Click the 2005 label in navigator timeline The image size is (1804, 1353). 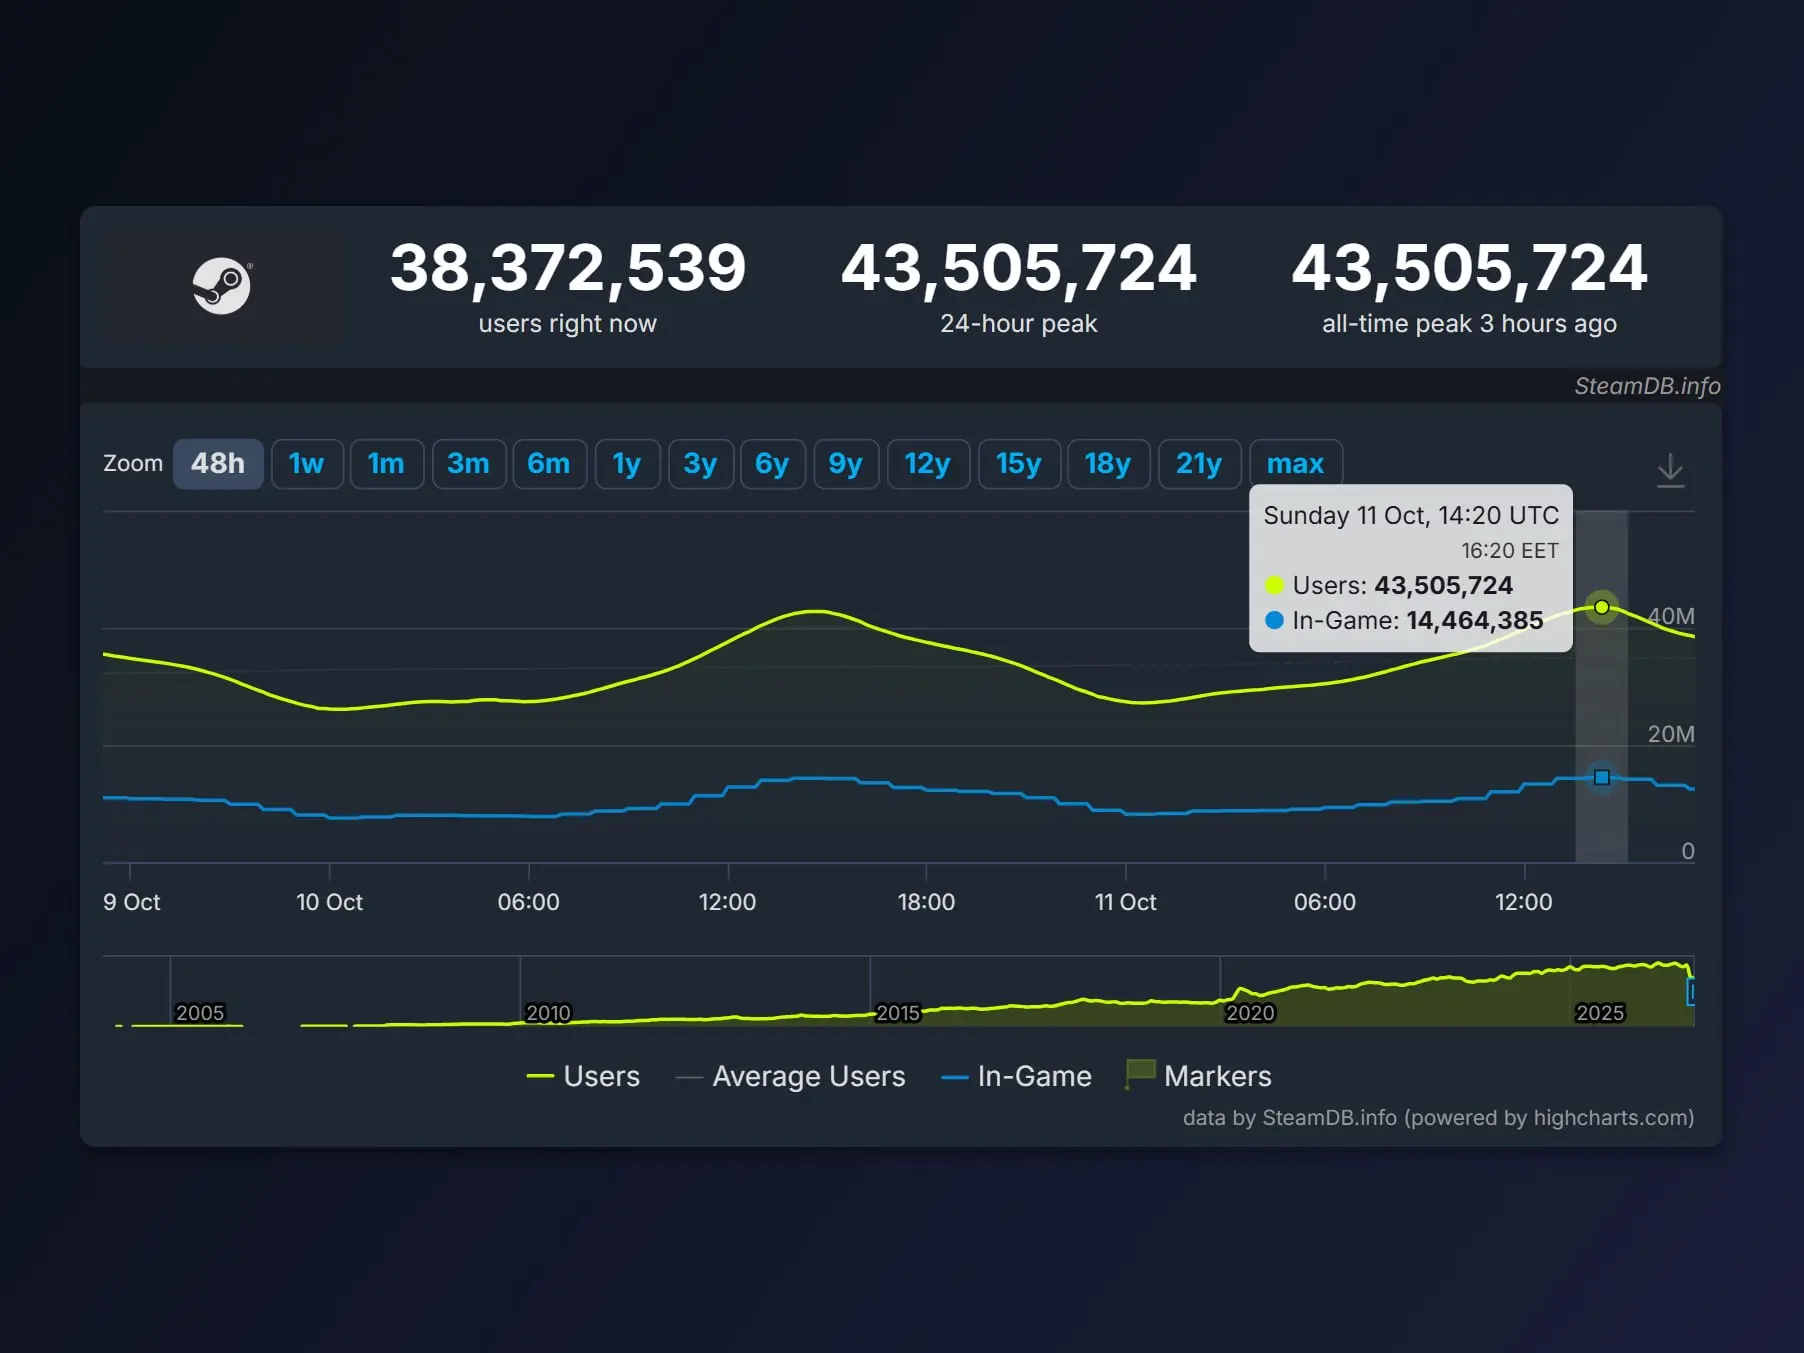[200, 1013]
